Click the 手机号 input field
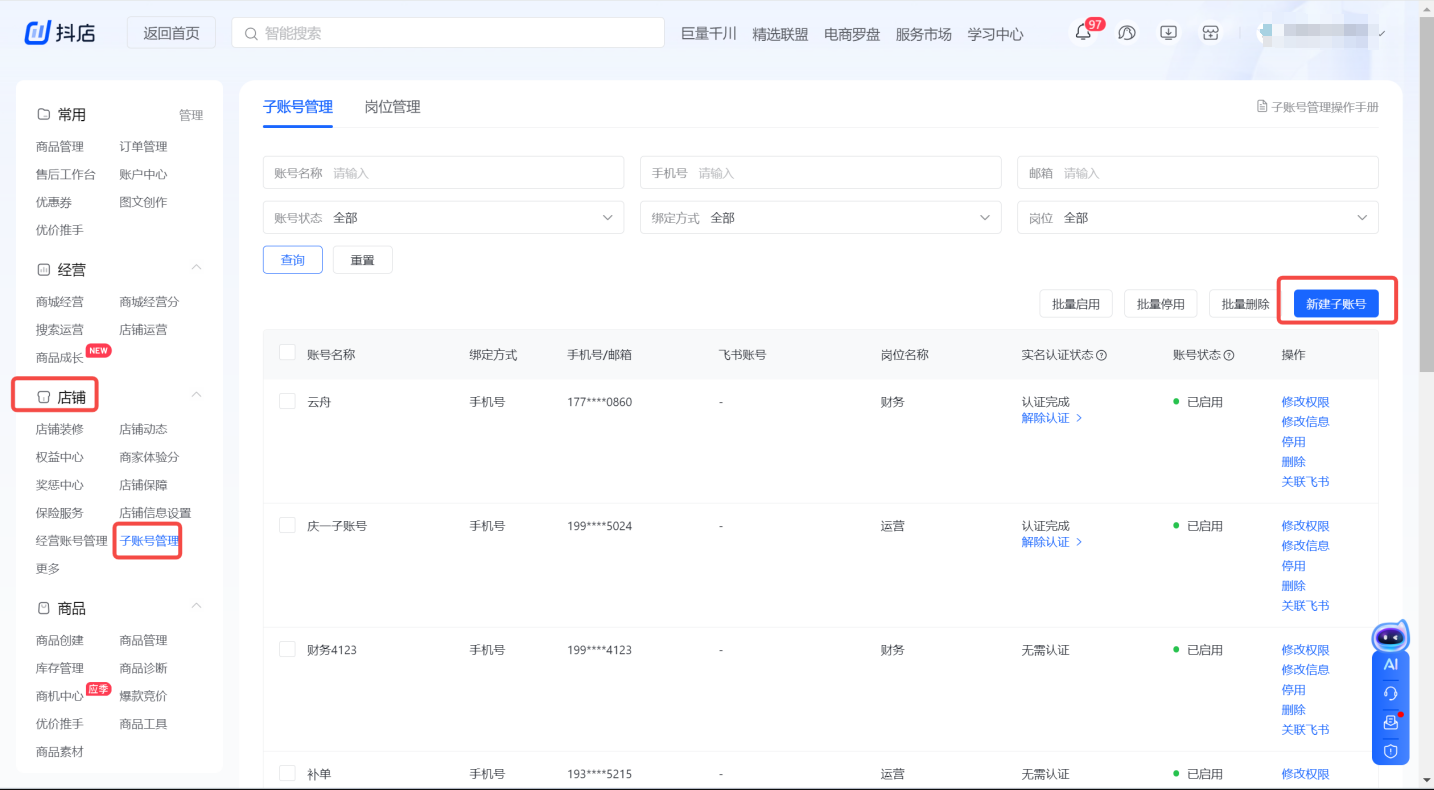 820,172
